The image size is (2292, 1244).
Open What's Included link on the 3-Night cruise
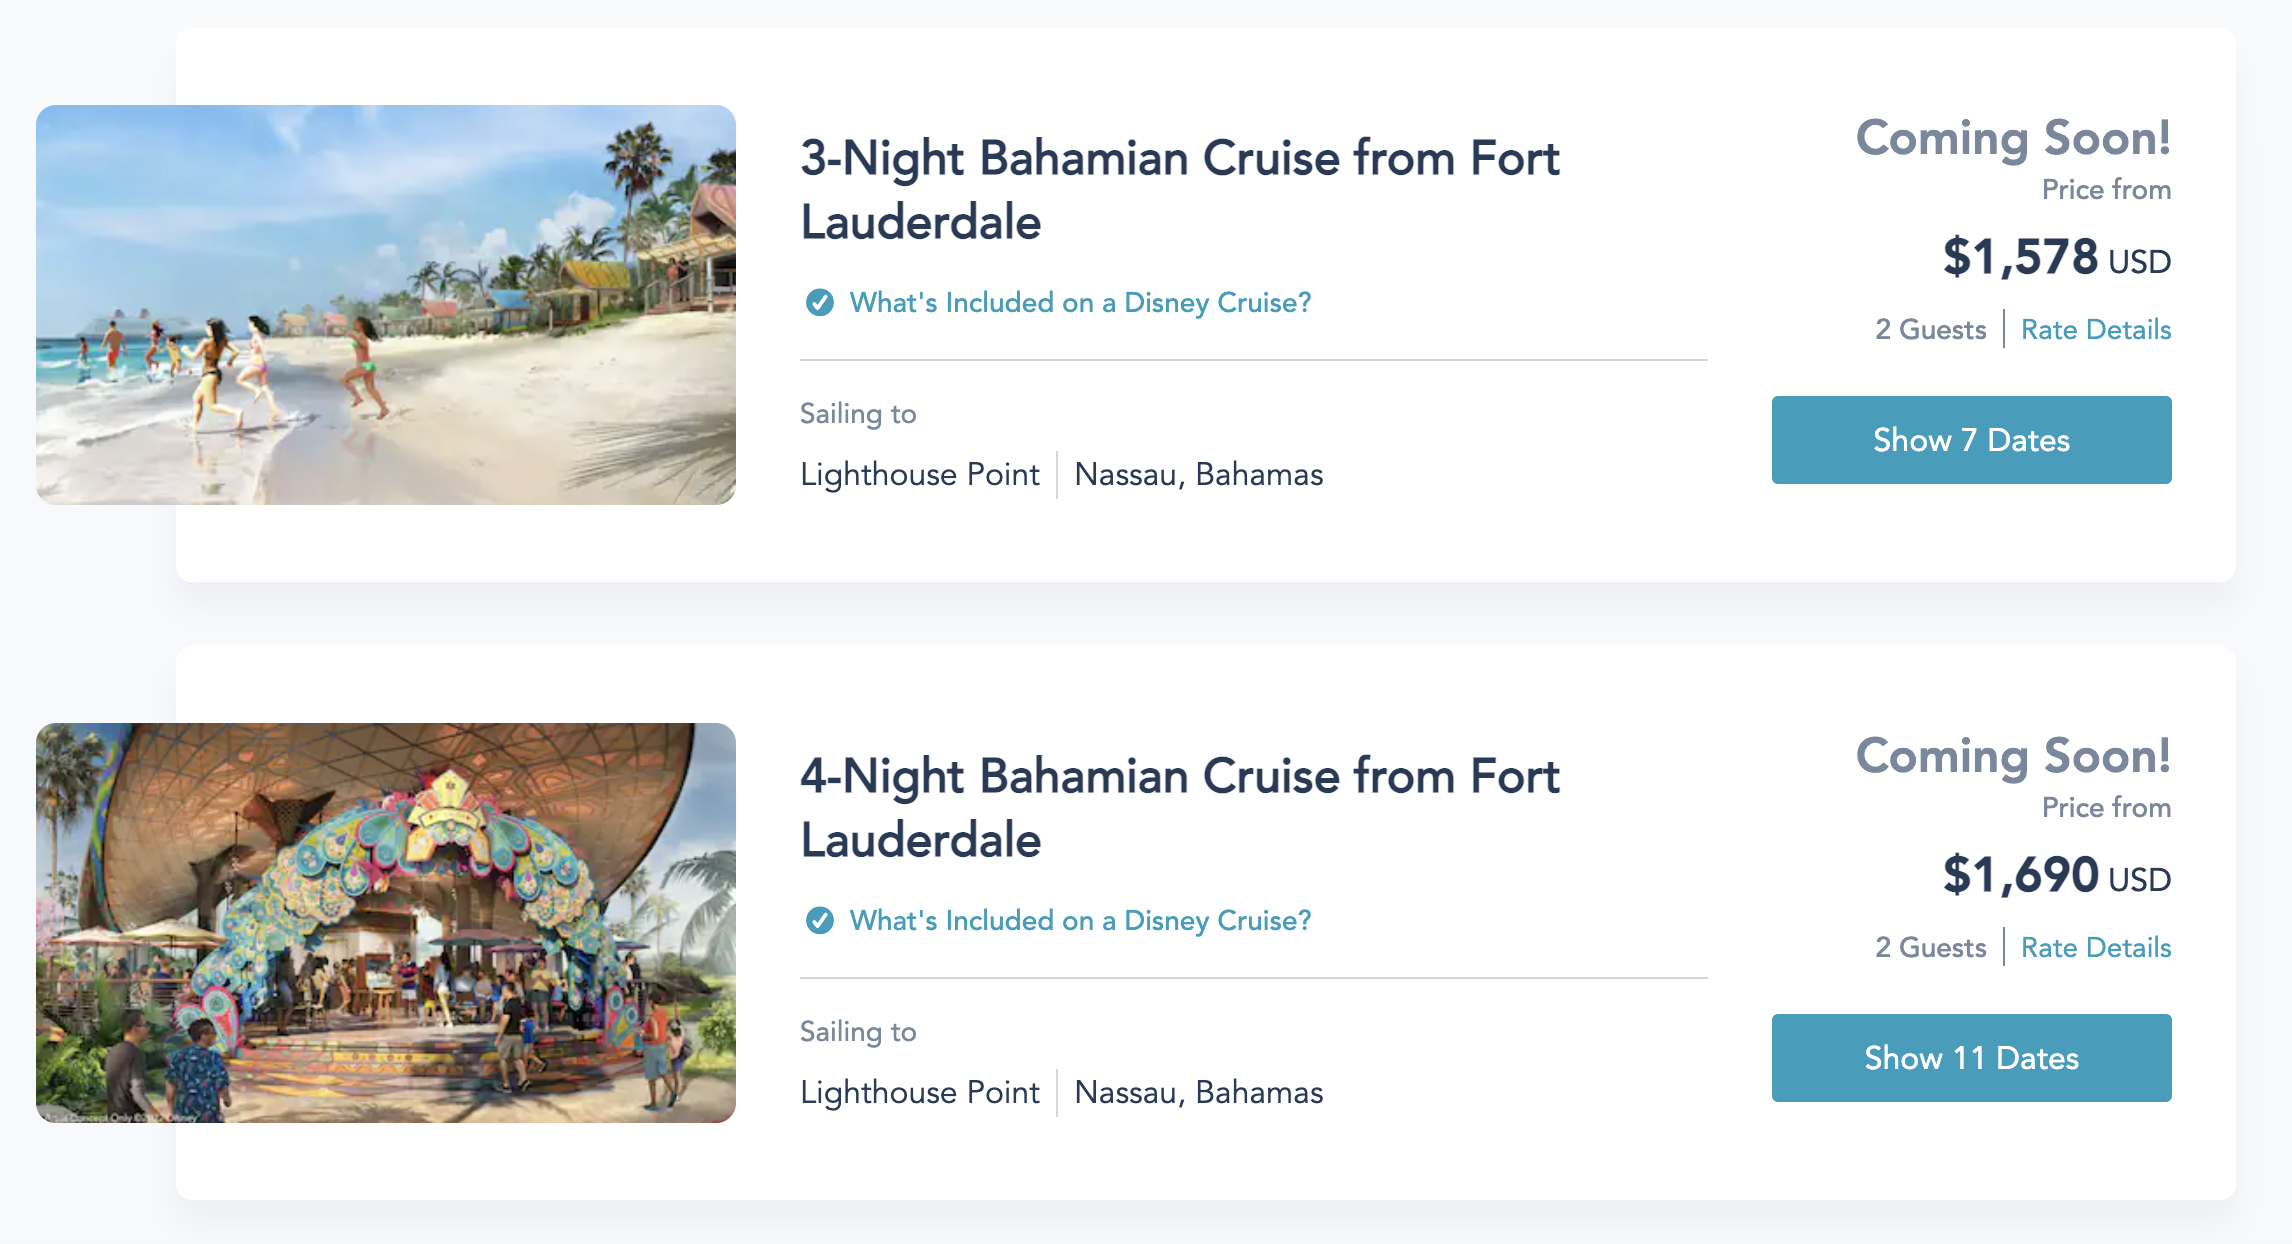click(x=1080, y=302)
